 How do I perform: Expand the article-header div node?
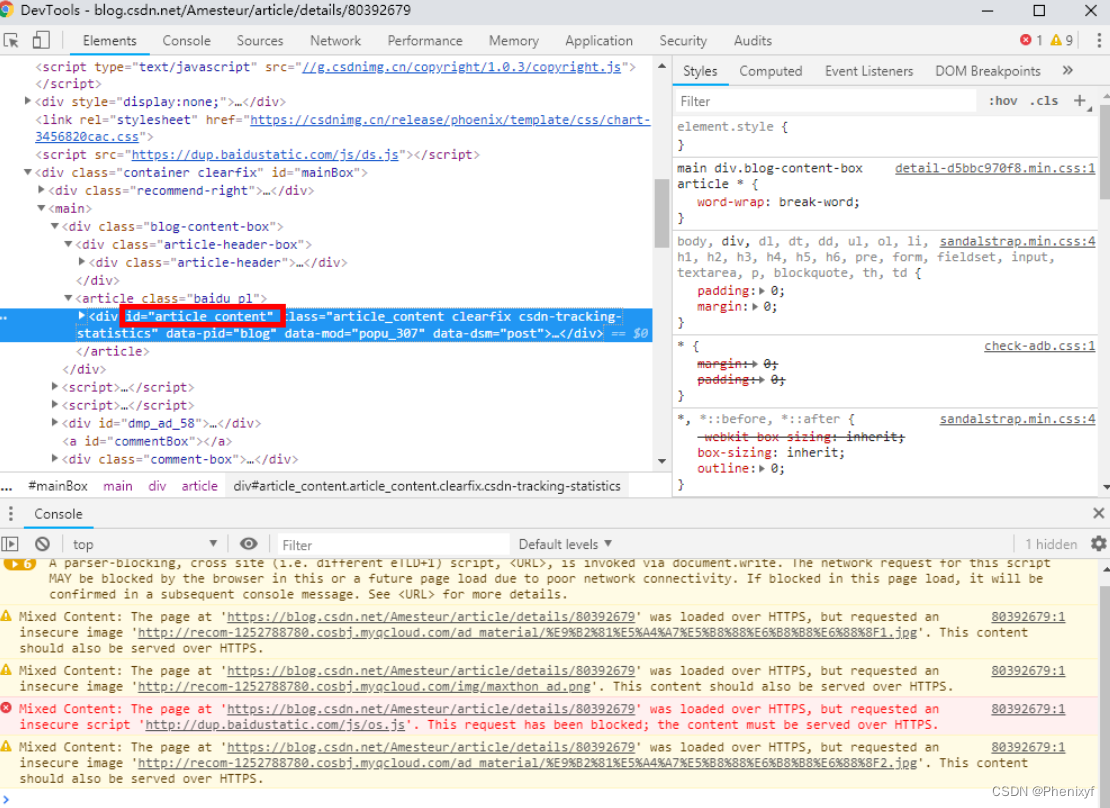(81, 262)
